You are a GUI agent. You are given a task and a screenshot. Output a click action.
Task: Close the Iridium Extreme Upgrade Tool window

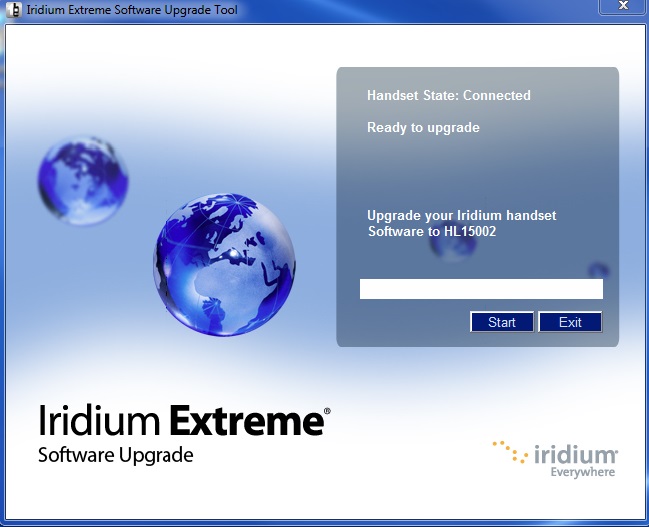pos(623,6)
